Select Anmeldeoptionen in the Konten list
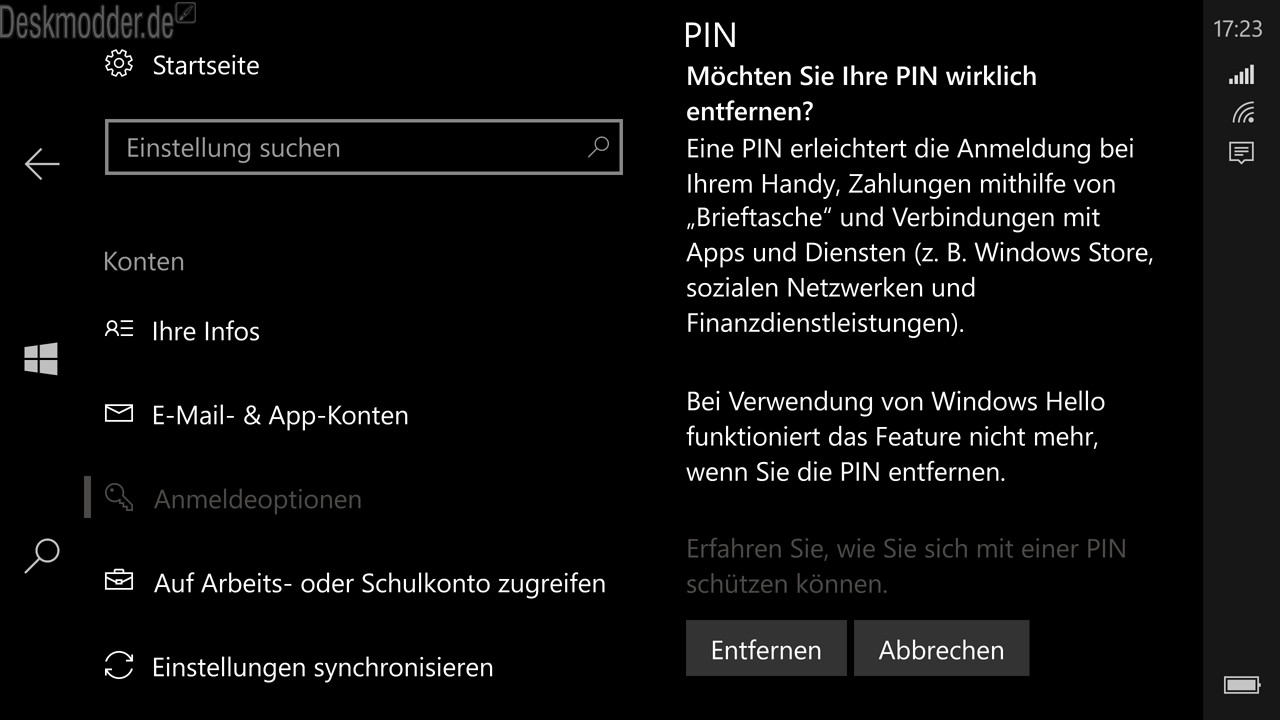1280x720 pixels. coord(234,499)
